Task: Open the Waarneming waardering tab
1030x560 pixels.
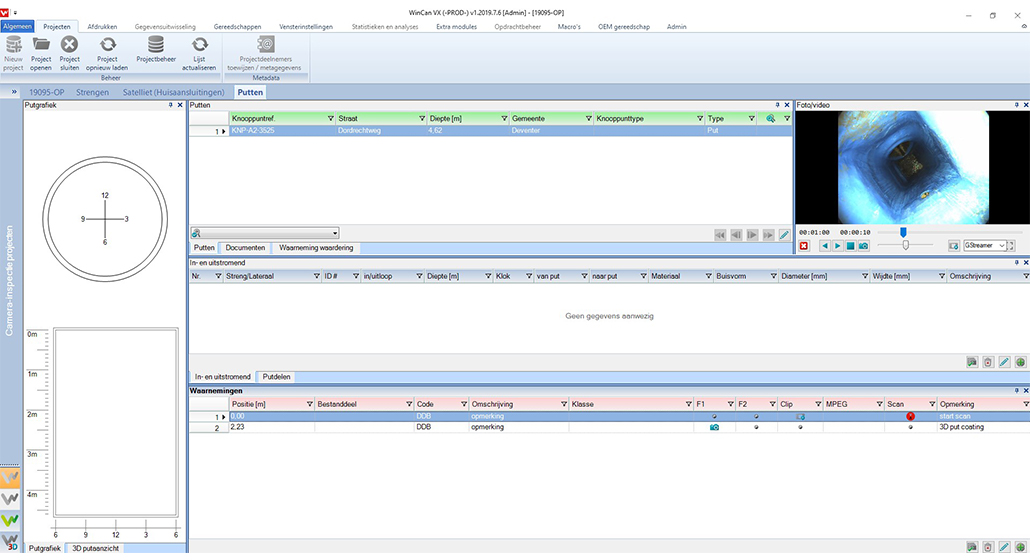Action: pyautogui.click(x=316, y=248)
